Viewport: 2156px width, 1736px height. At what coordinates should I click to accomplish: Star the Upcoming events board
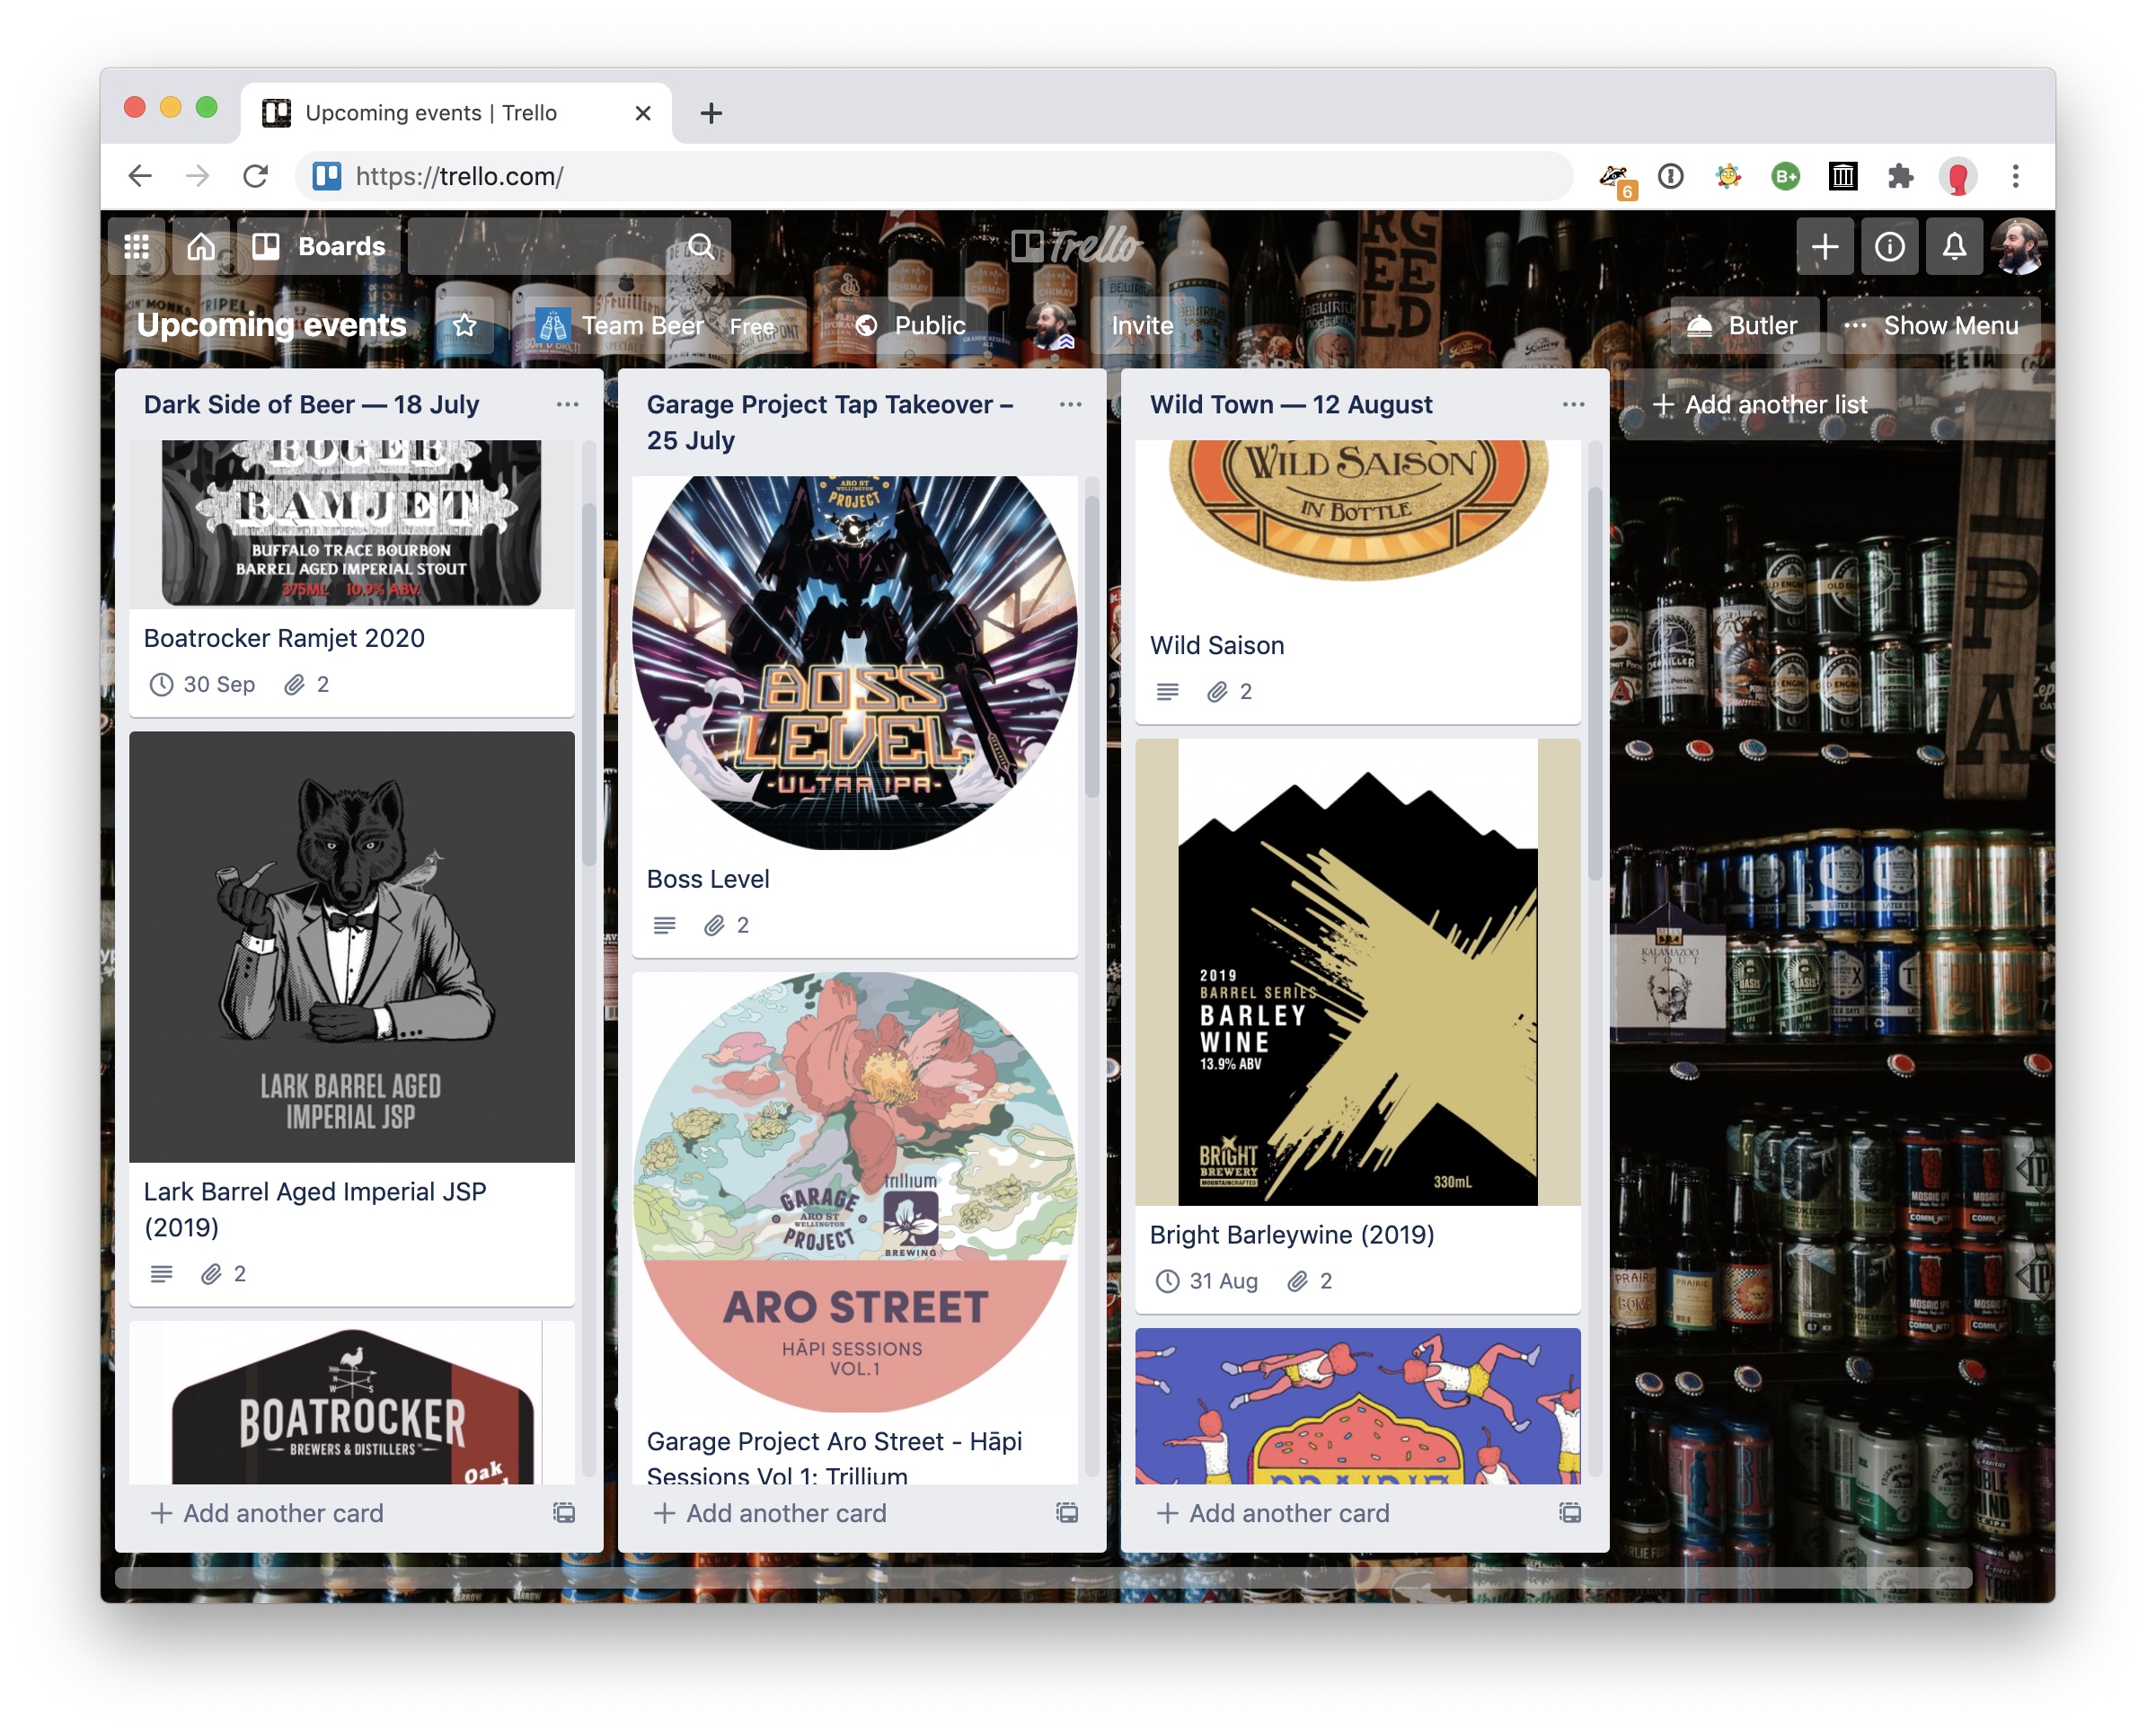pos(464,325)
